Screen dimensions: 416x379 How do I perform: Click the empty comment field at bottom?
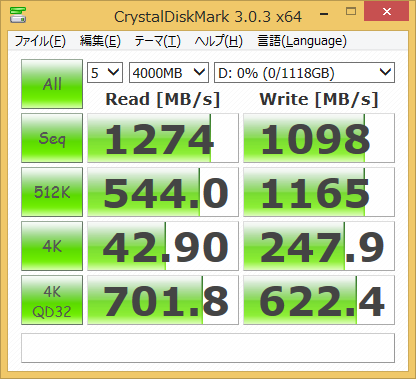point(208,348)
